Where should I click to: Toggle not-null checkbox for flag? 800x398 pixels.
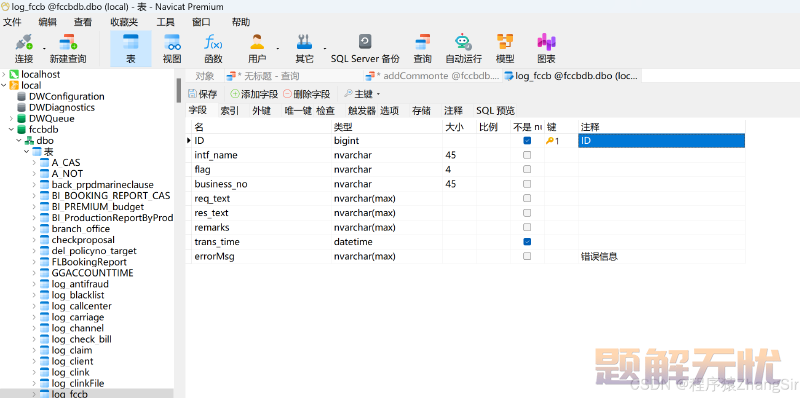click(x=527, y=169)
